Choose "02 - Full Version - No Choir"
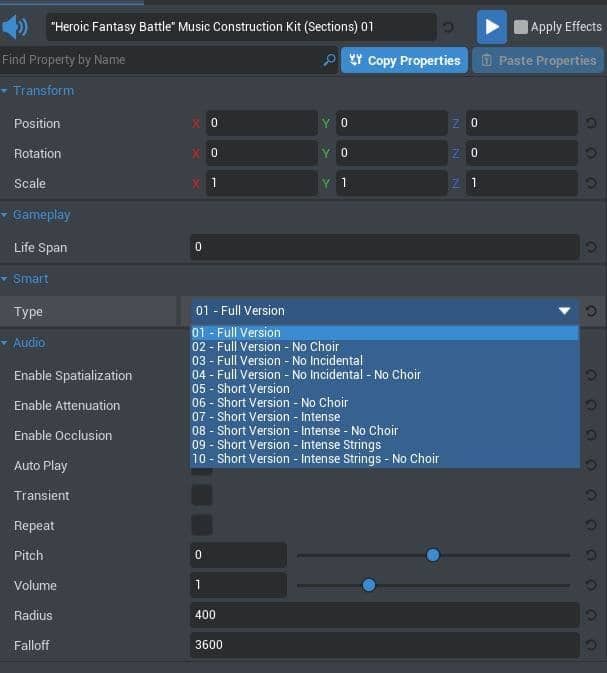Screen dimensions: 607x673 point(265,347)
